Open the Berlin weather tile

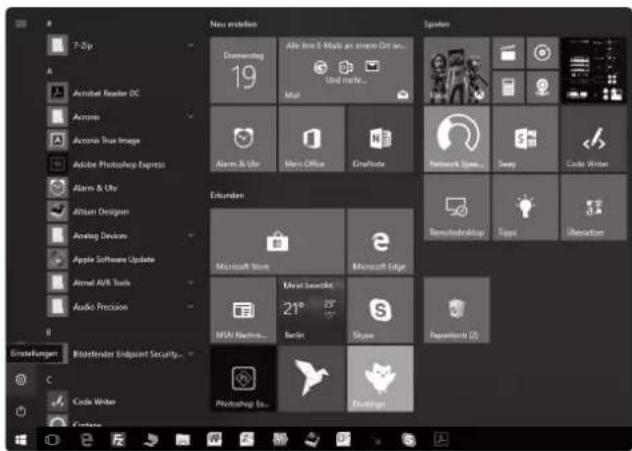[x=312, y=310]
